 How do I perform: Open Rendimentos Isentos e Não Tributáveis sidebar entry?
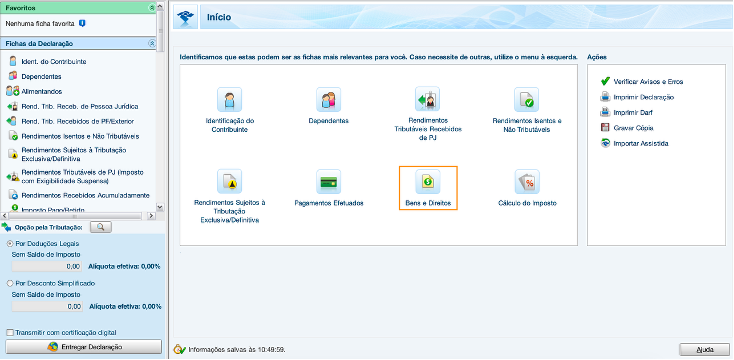[x=80, y=136]
